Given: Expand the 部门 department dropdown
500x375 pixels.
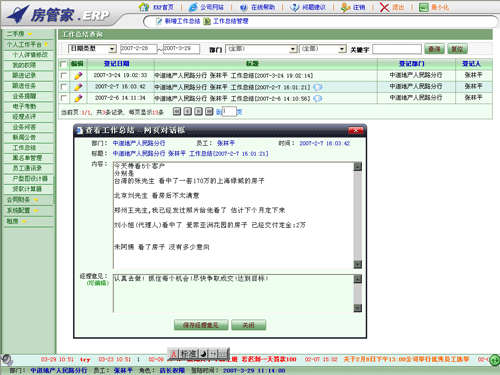Looking at the screenshot, I should pos(261,49).
